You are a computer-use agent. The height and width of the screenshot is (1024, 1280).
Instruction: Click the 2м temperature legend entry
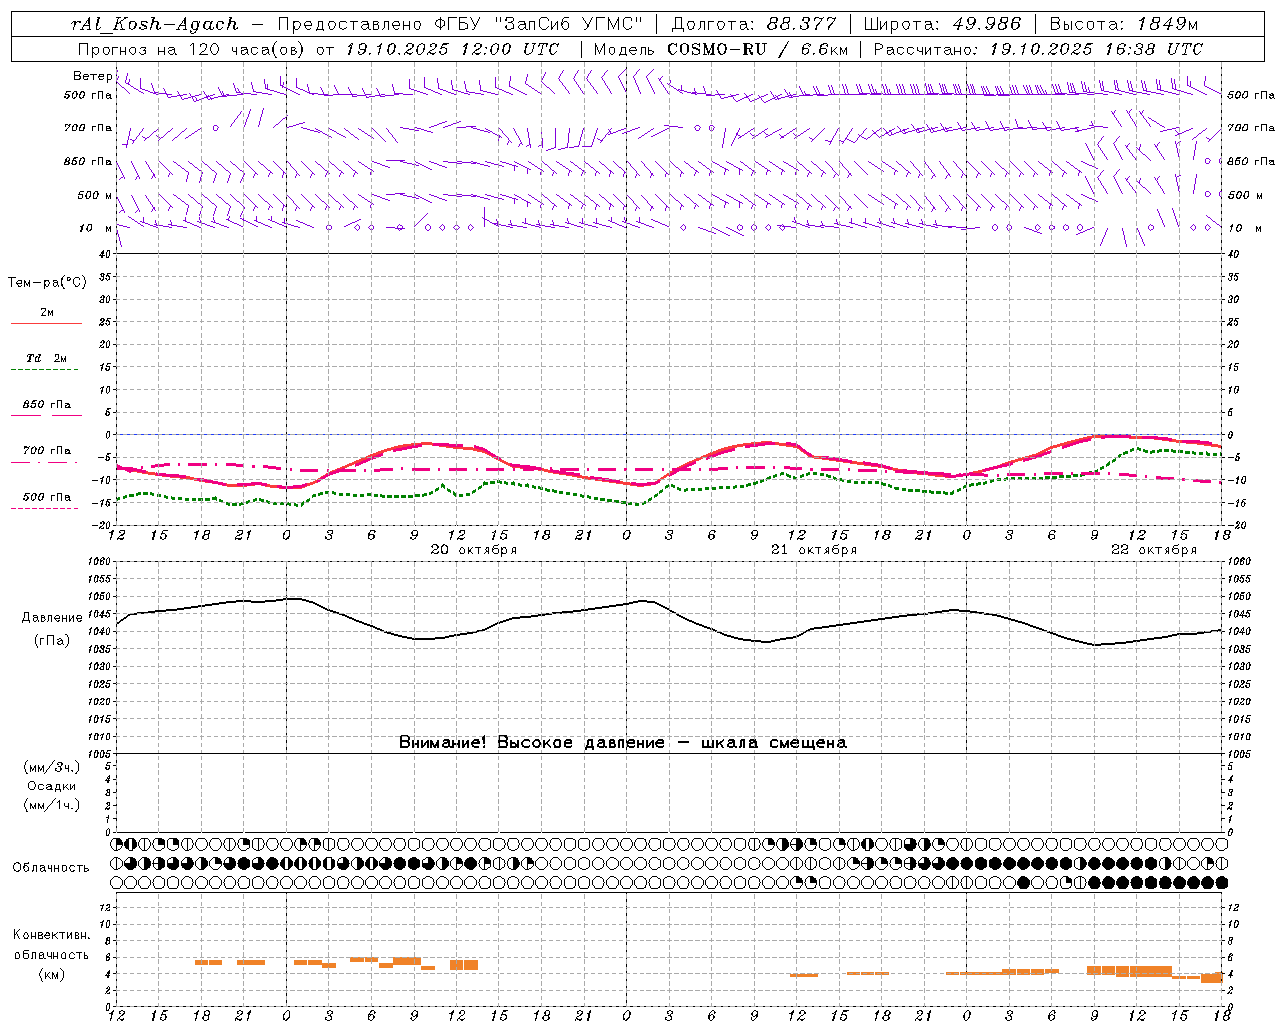click(47, 313)
